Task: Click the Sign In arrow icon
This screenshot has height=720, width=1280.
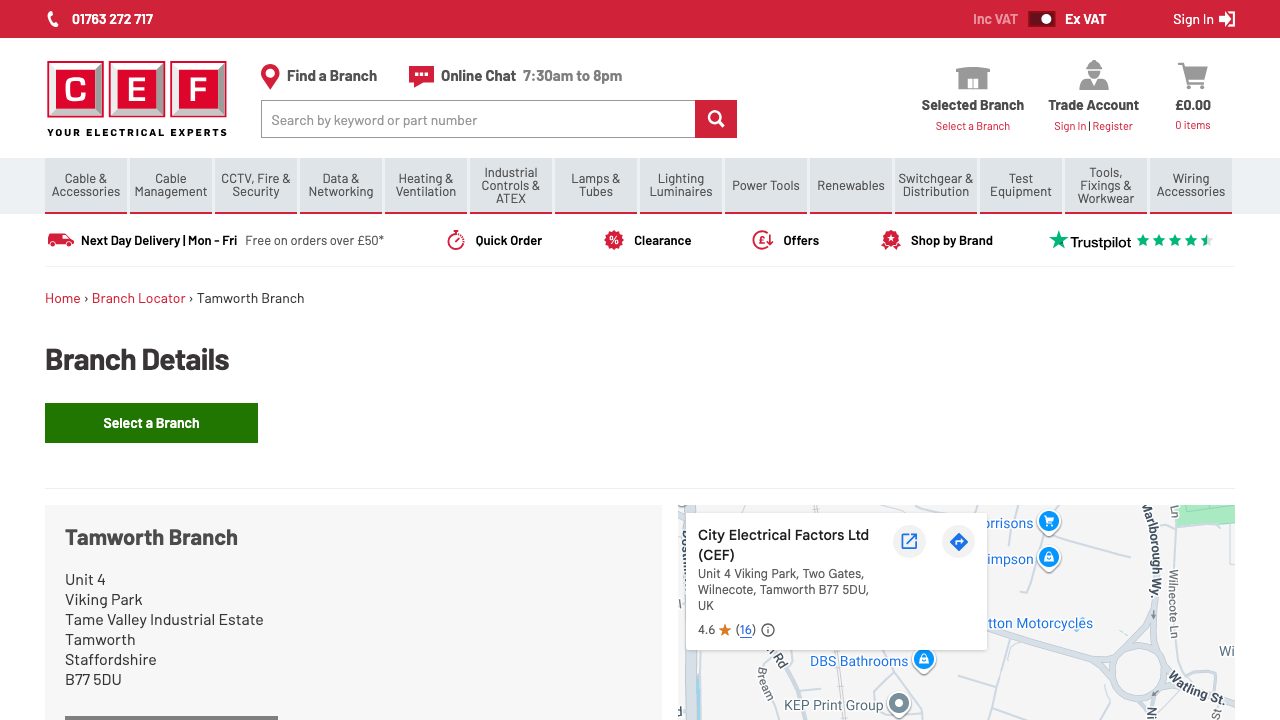Action: [x=1228, y=19]
